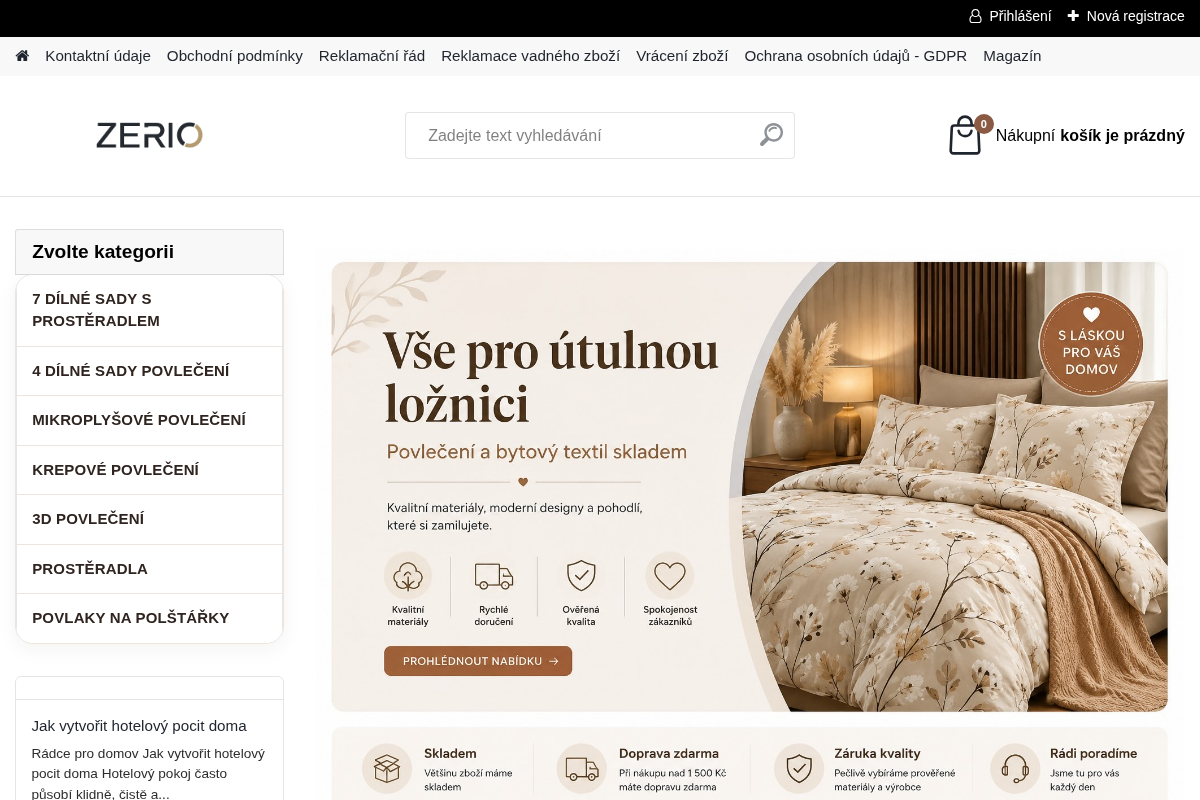Click the Spokojenost zákazníků heart icon
1200x800 pixels.
coord(669,576)
